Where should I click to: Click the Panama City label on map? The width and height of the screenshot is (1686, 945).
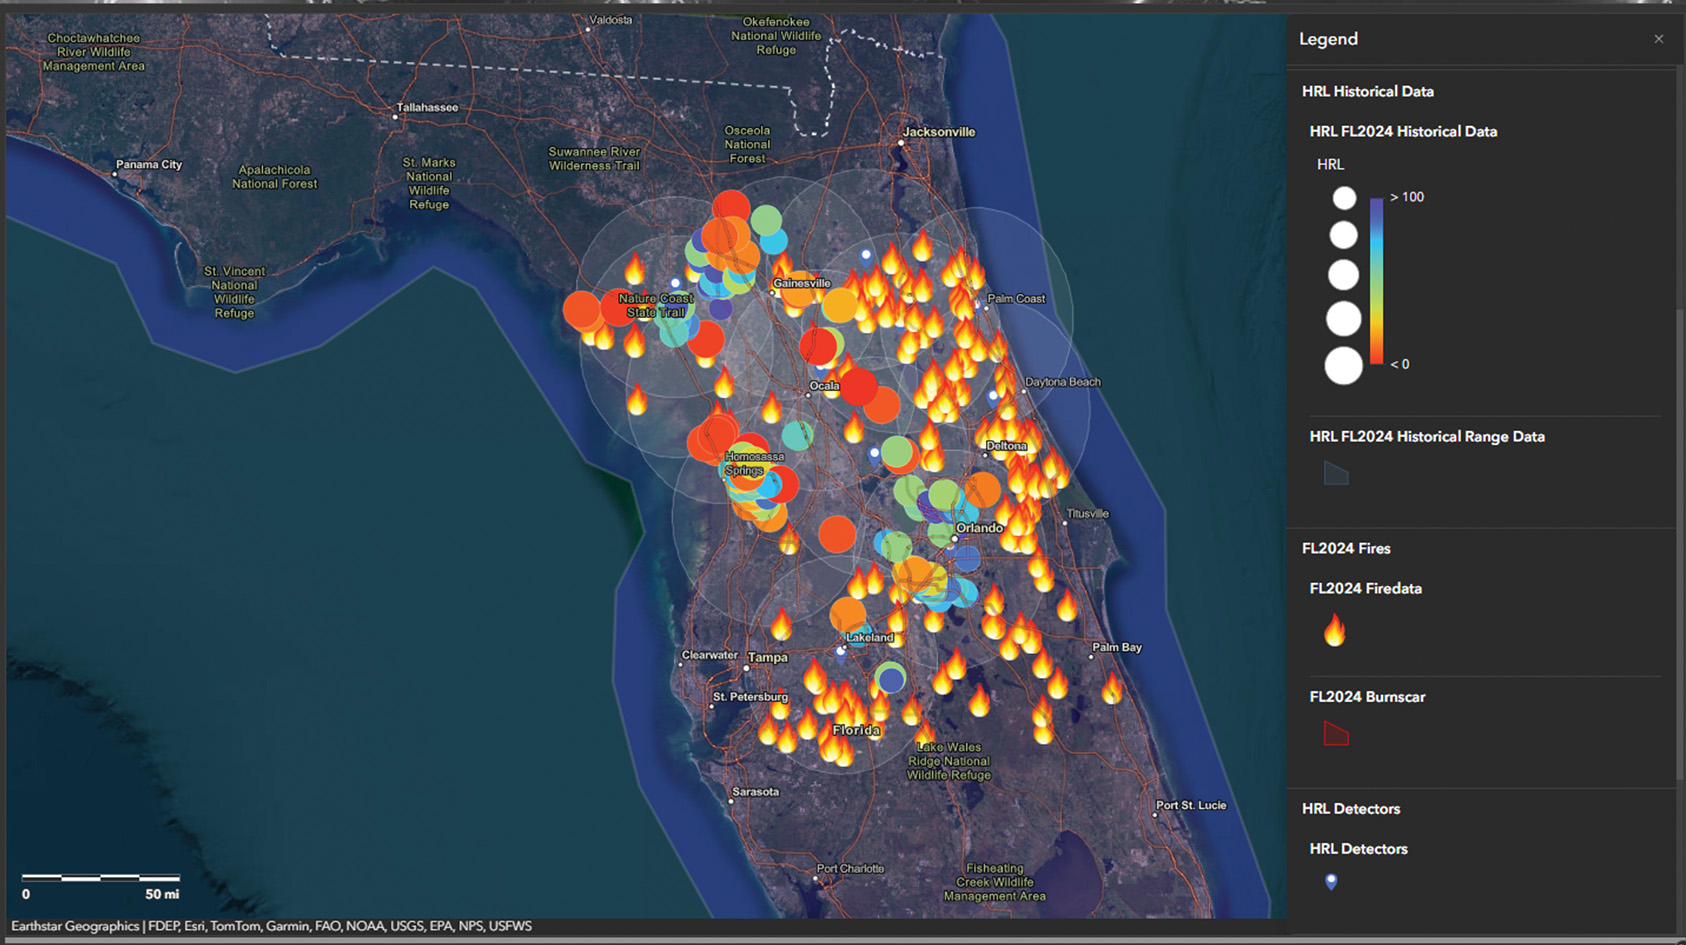149,165
